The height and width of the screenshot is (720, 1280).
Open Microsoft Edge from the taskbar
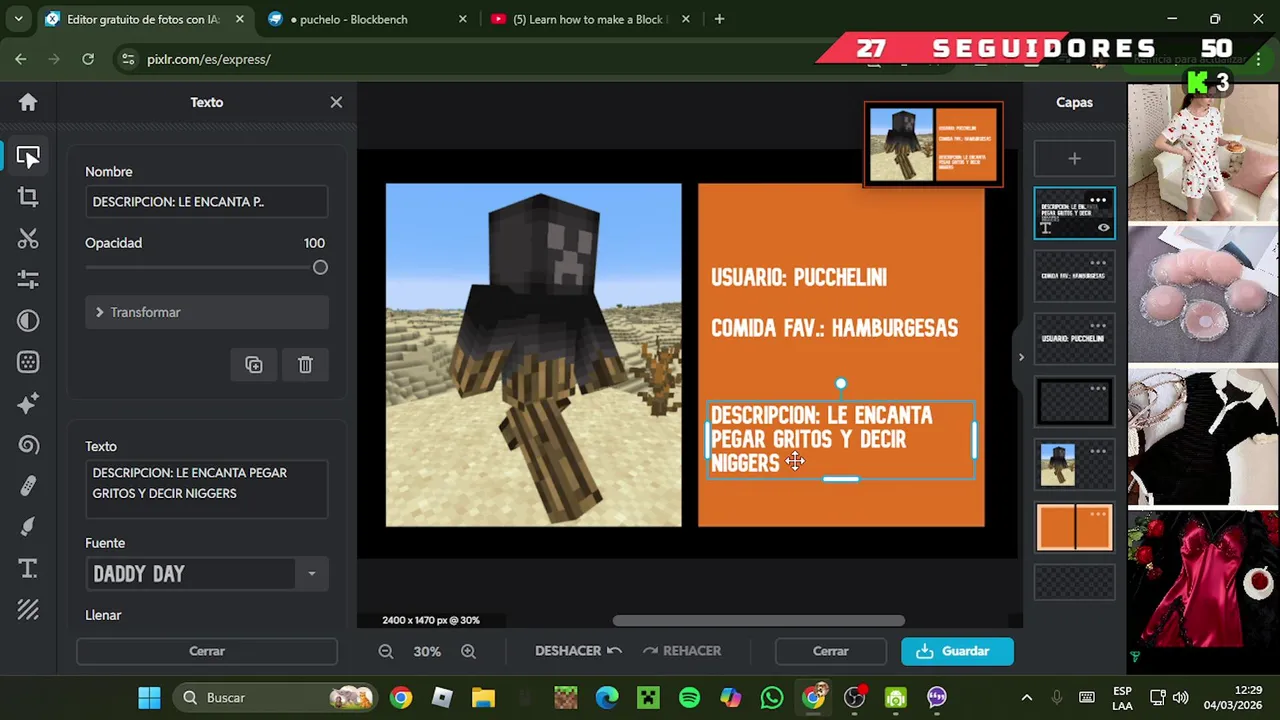point(607,697)
